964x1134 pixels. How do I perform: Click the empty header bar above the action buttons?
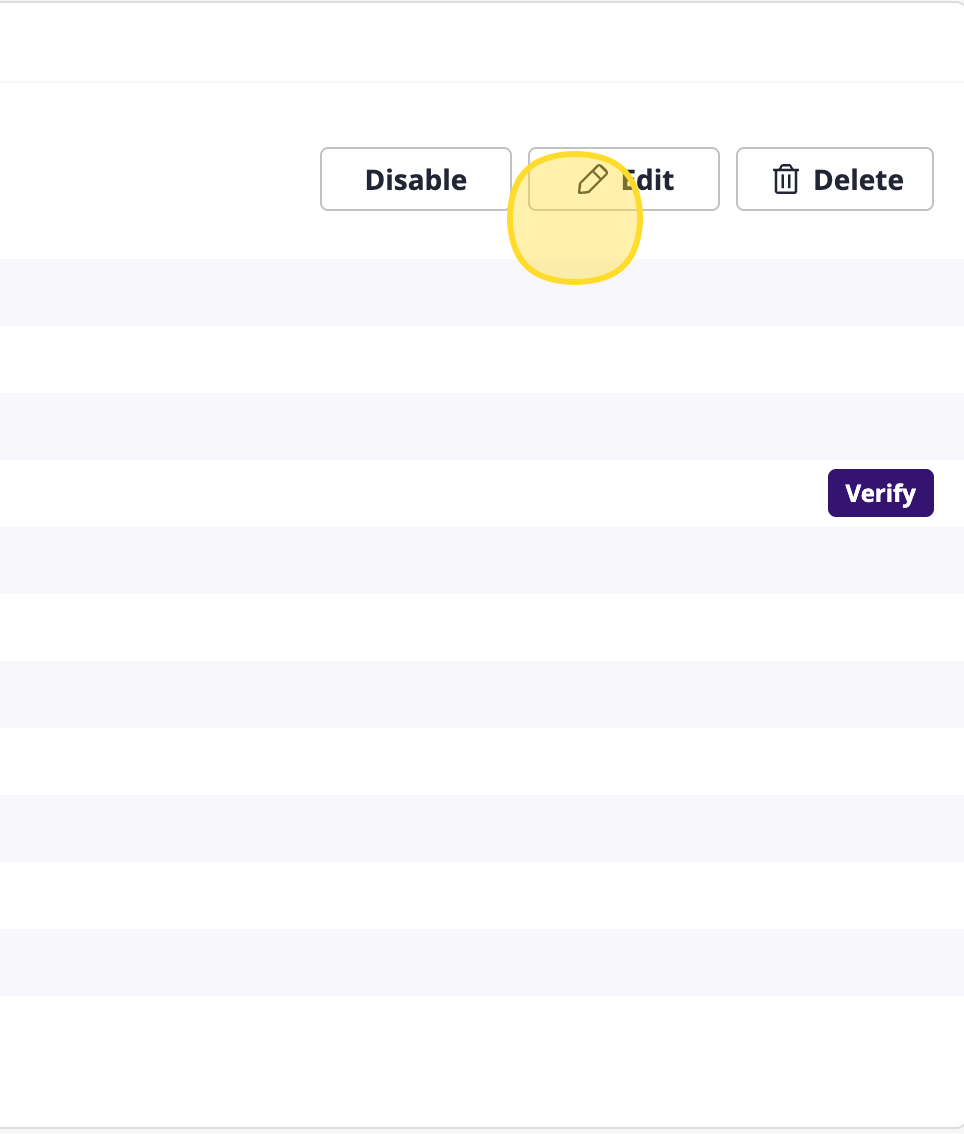(x=400, y=42)
